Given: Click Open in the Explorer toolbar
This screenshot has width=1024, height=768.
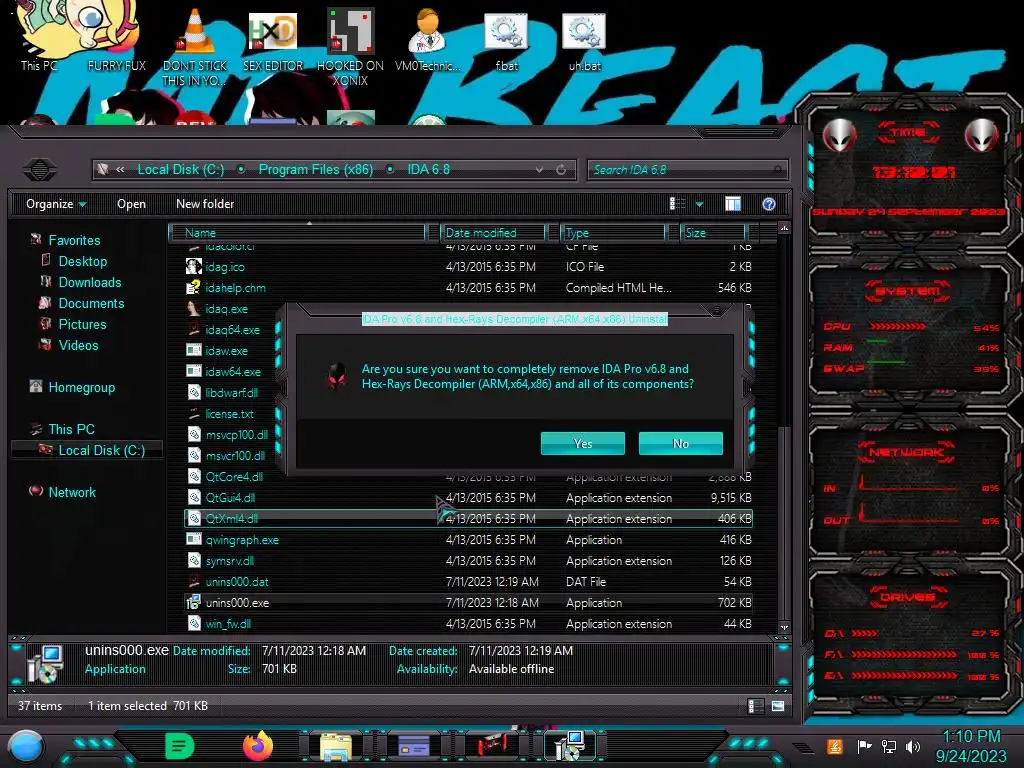Looking at the screenshot, I should (x=131, y=204).
